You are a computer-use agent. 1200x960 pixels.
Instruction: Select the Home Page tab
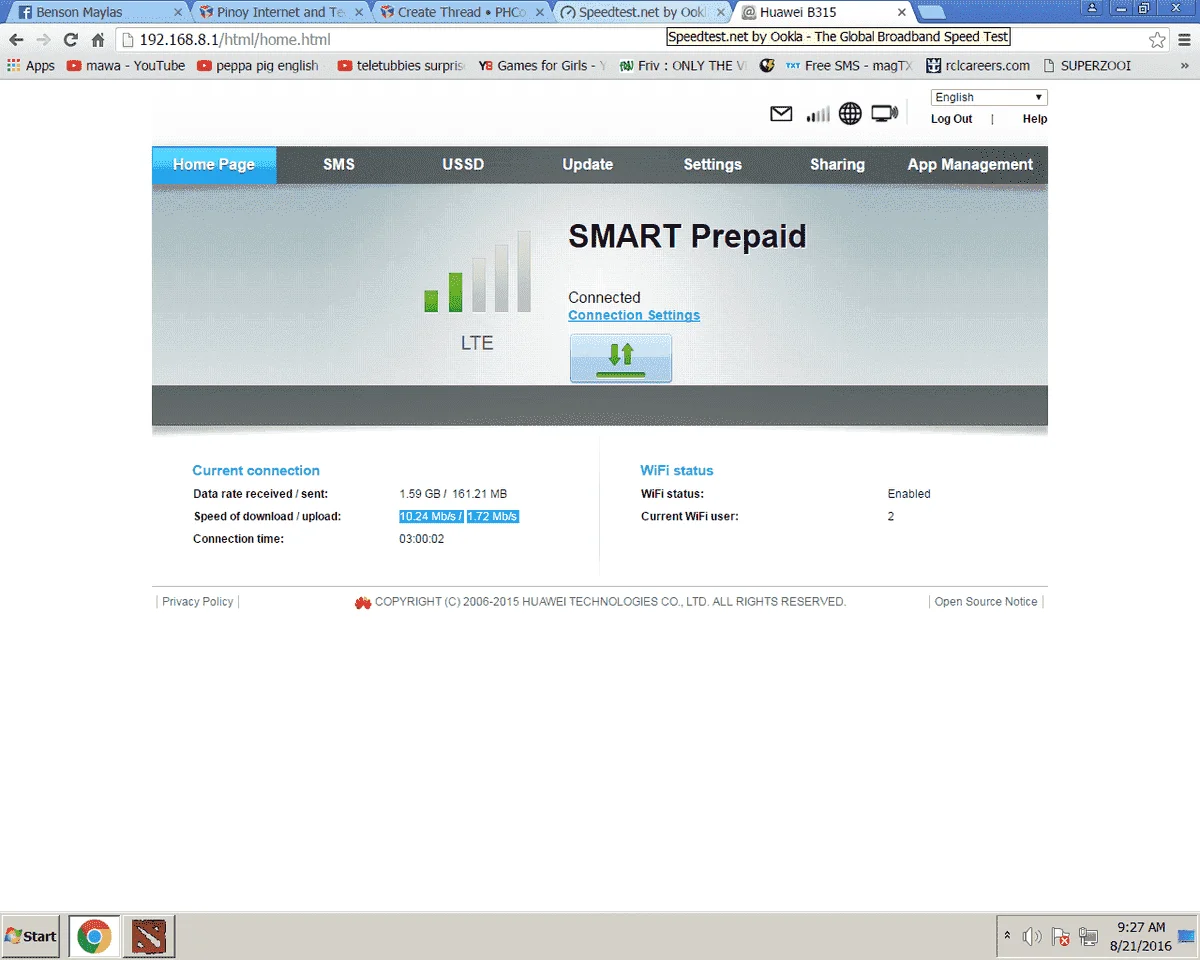(214, 165)
